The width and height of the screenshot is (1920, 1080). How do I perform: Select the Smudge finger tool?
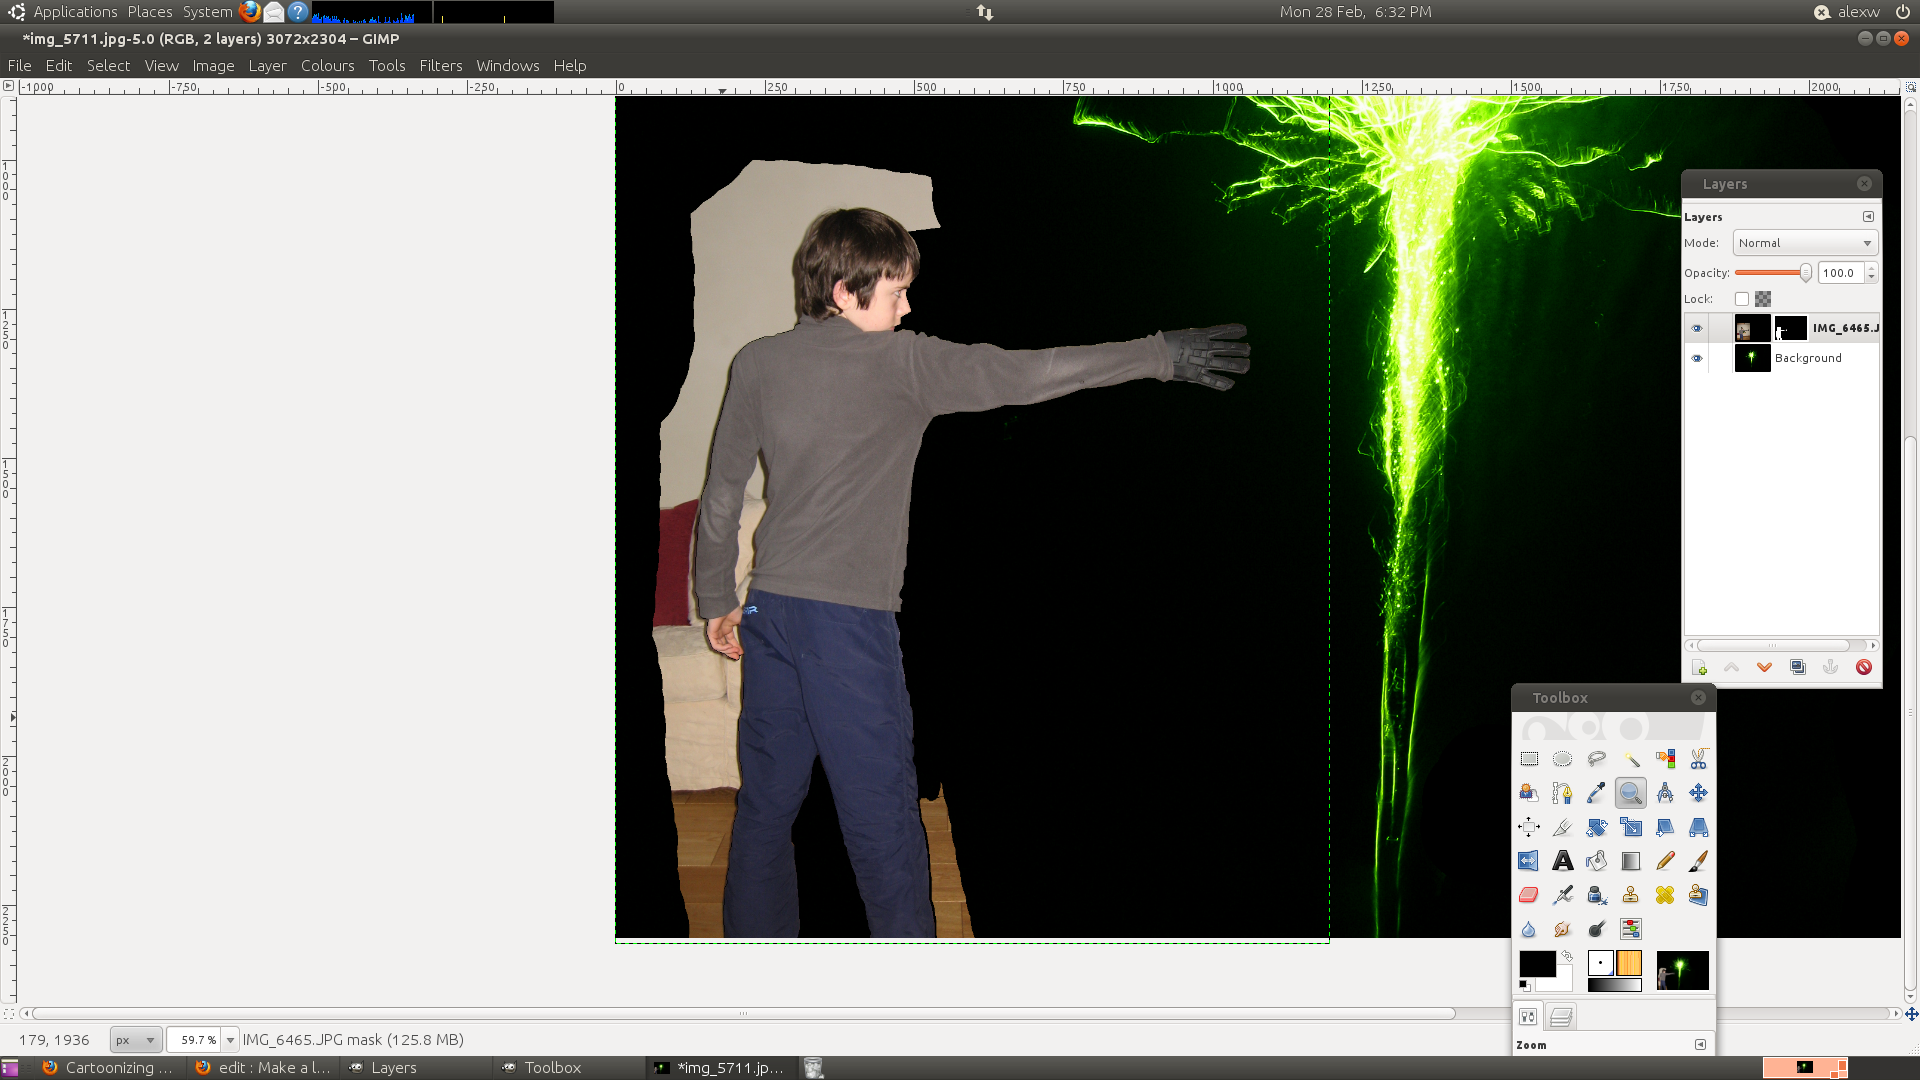click(1563, 929)
